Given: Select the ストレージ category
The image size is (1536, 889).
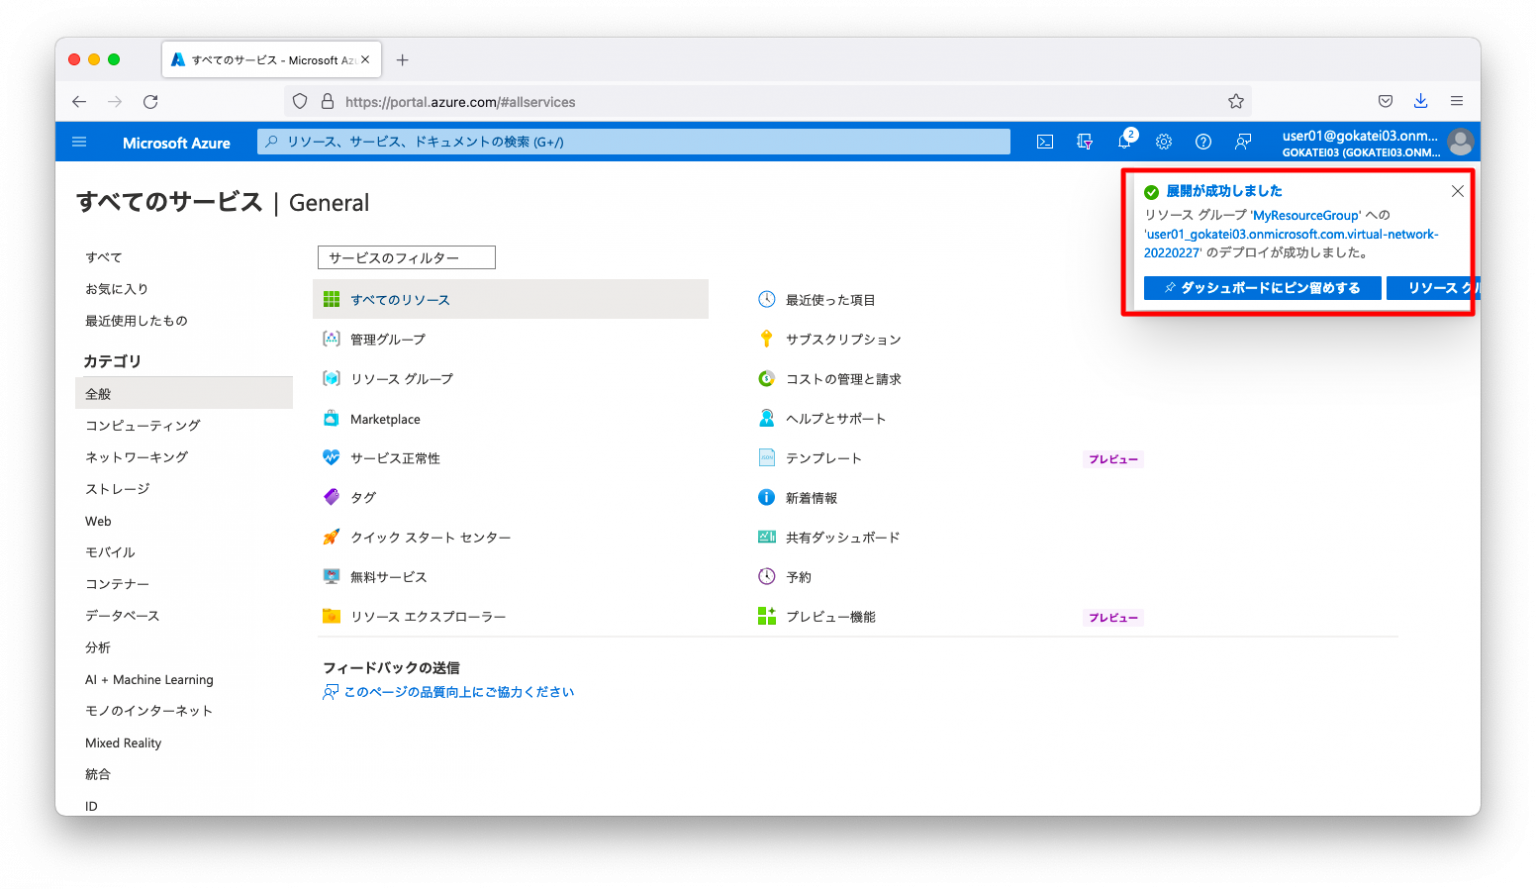Looking at the screenshot, I should click(117, 489).
